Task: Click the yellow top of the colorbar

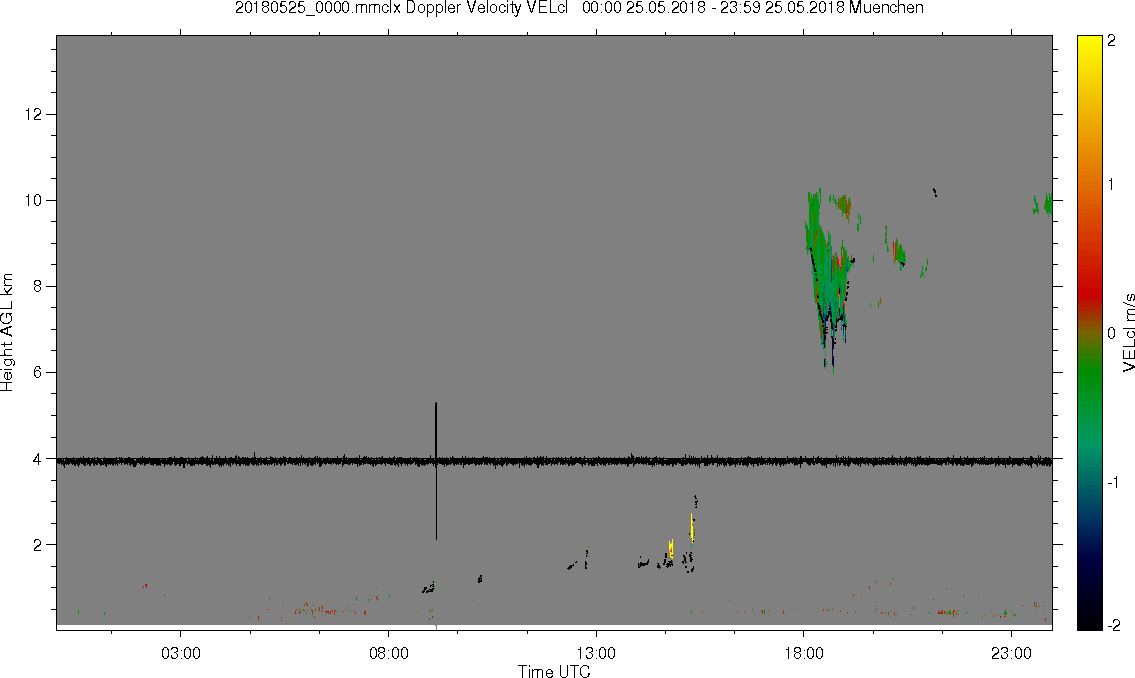Action: 1089,43
